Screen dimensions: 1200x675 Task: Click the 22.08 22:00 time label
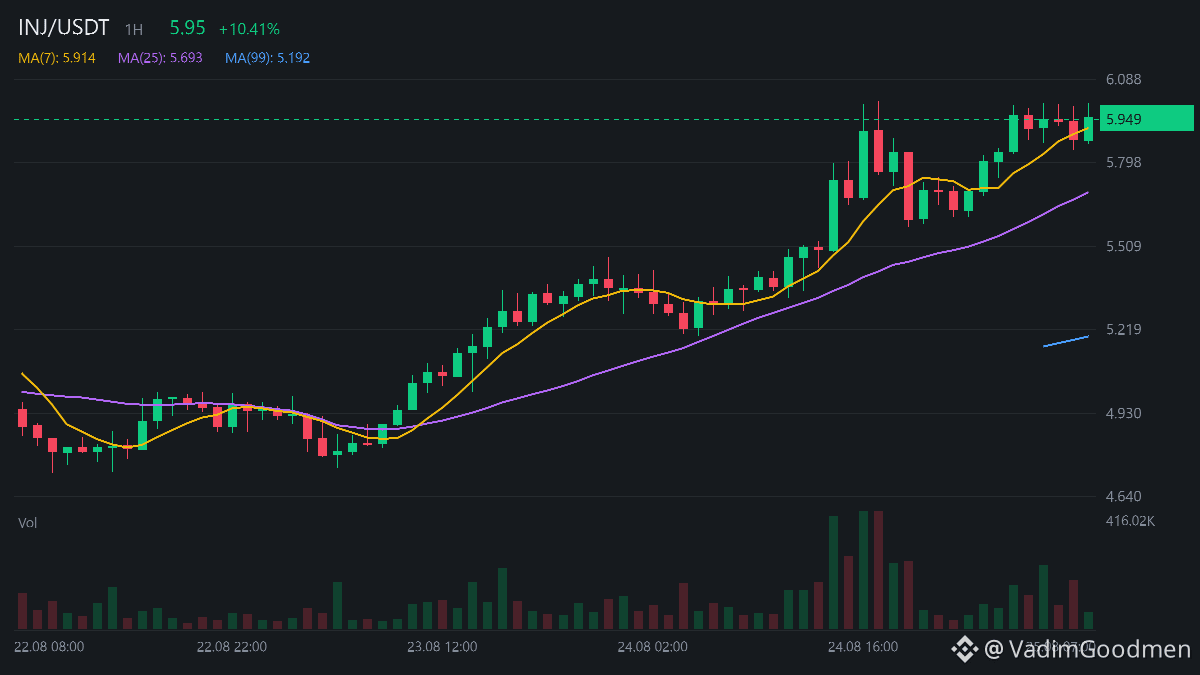point(232,647)
